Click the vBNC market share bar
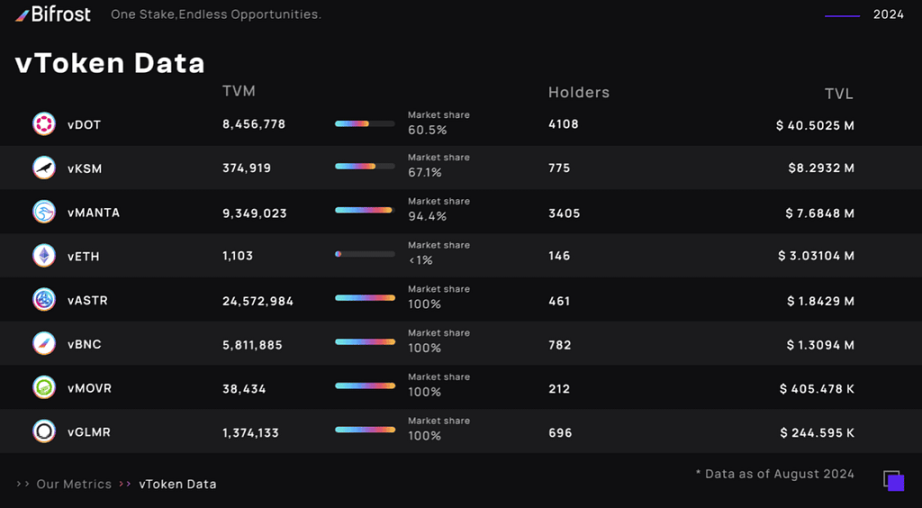 coord(365,342)
